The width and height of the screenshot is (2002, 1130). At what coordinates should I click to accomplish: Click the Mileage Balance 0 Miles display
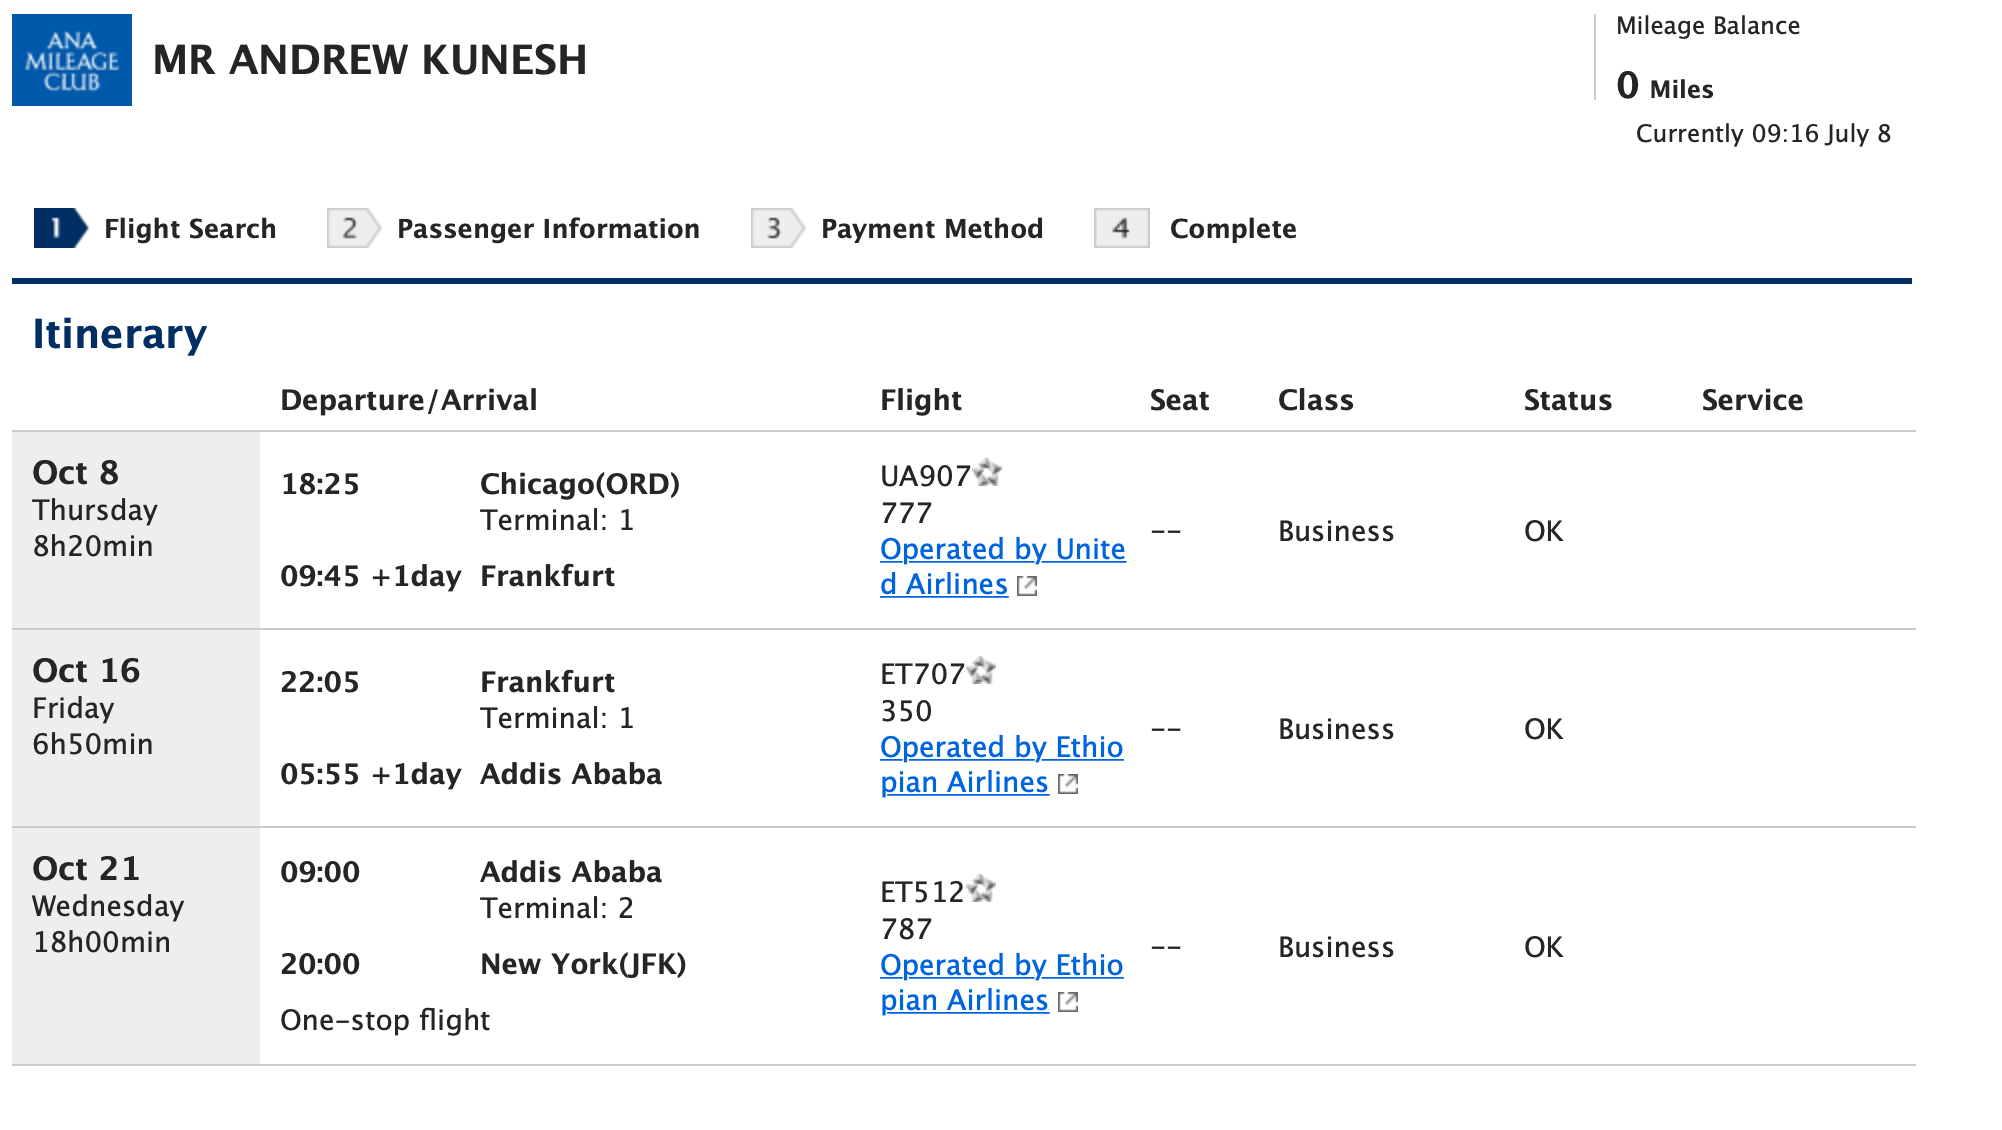(1663, 87)
